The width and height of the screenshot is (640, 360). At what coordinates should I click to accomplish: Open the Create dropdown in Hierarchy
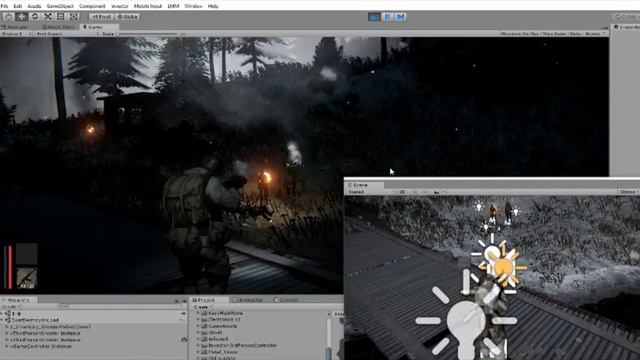(10, 306)
